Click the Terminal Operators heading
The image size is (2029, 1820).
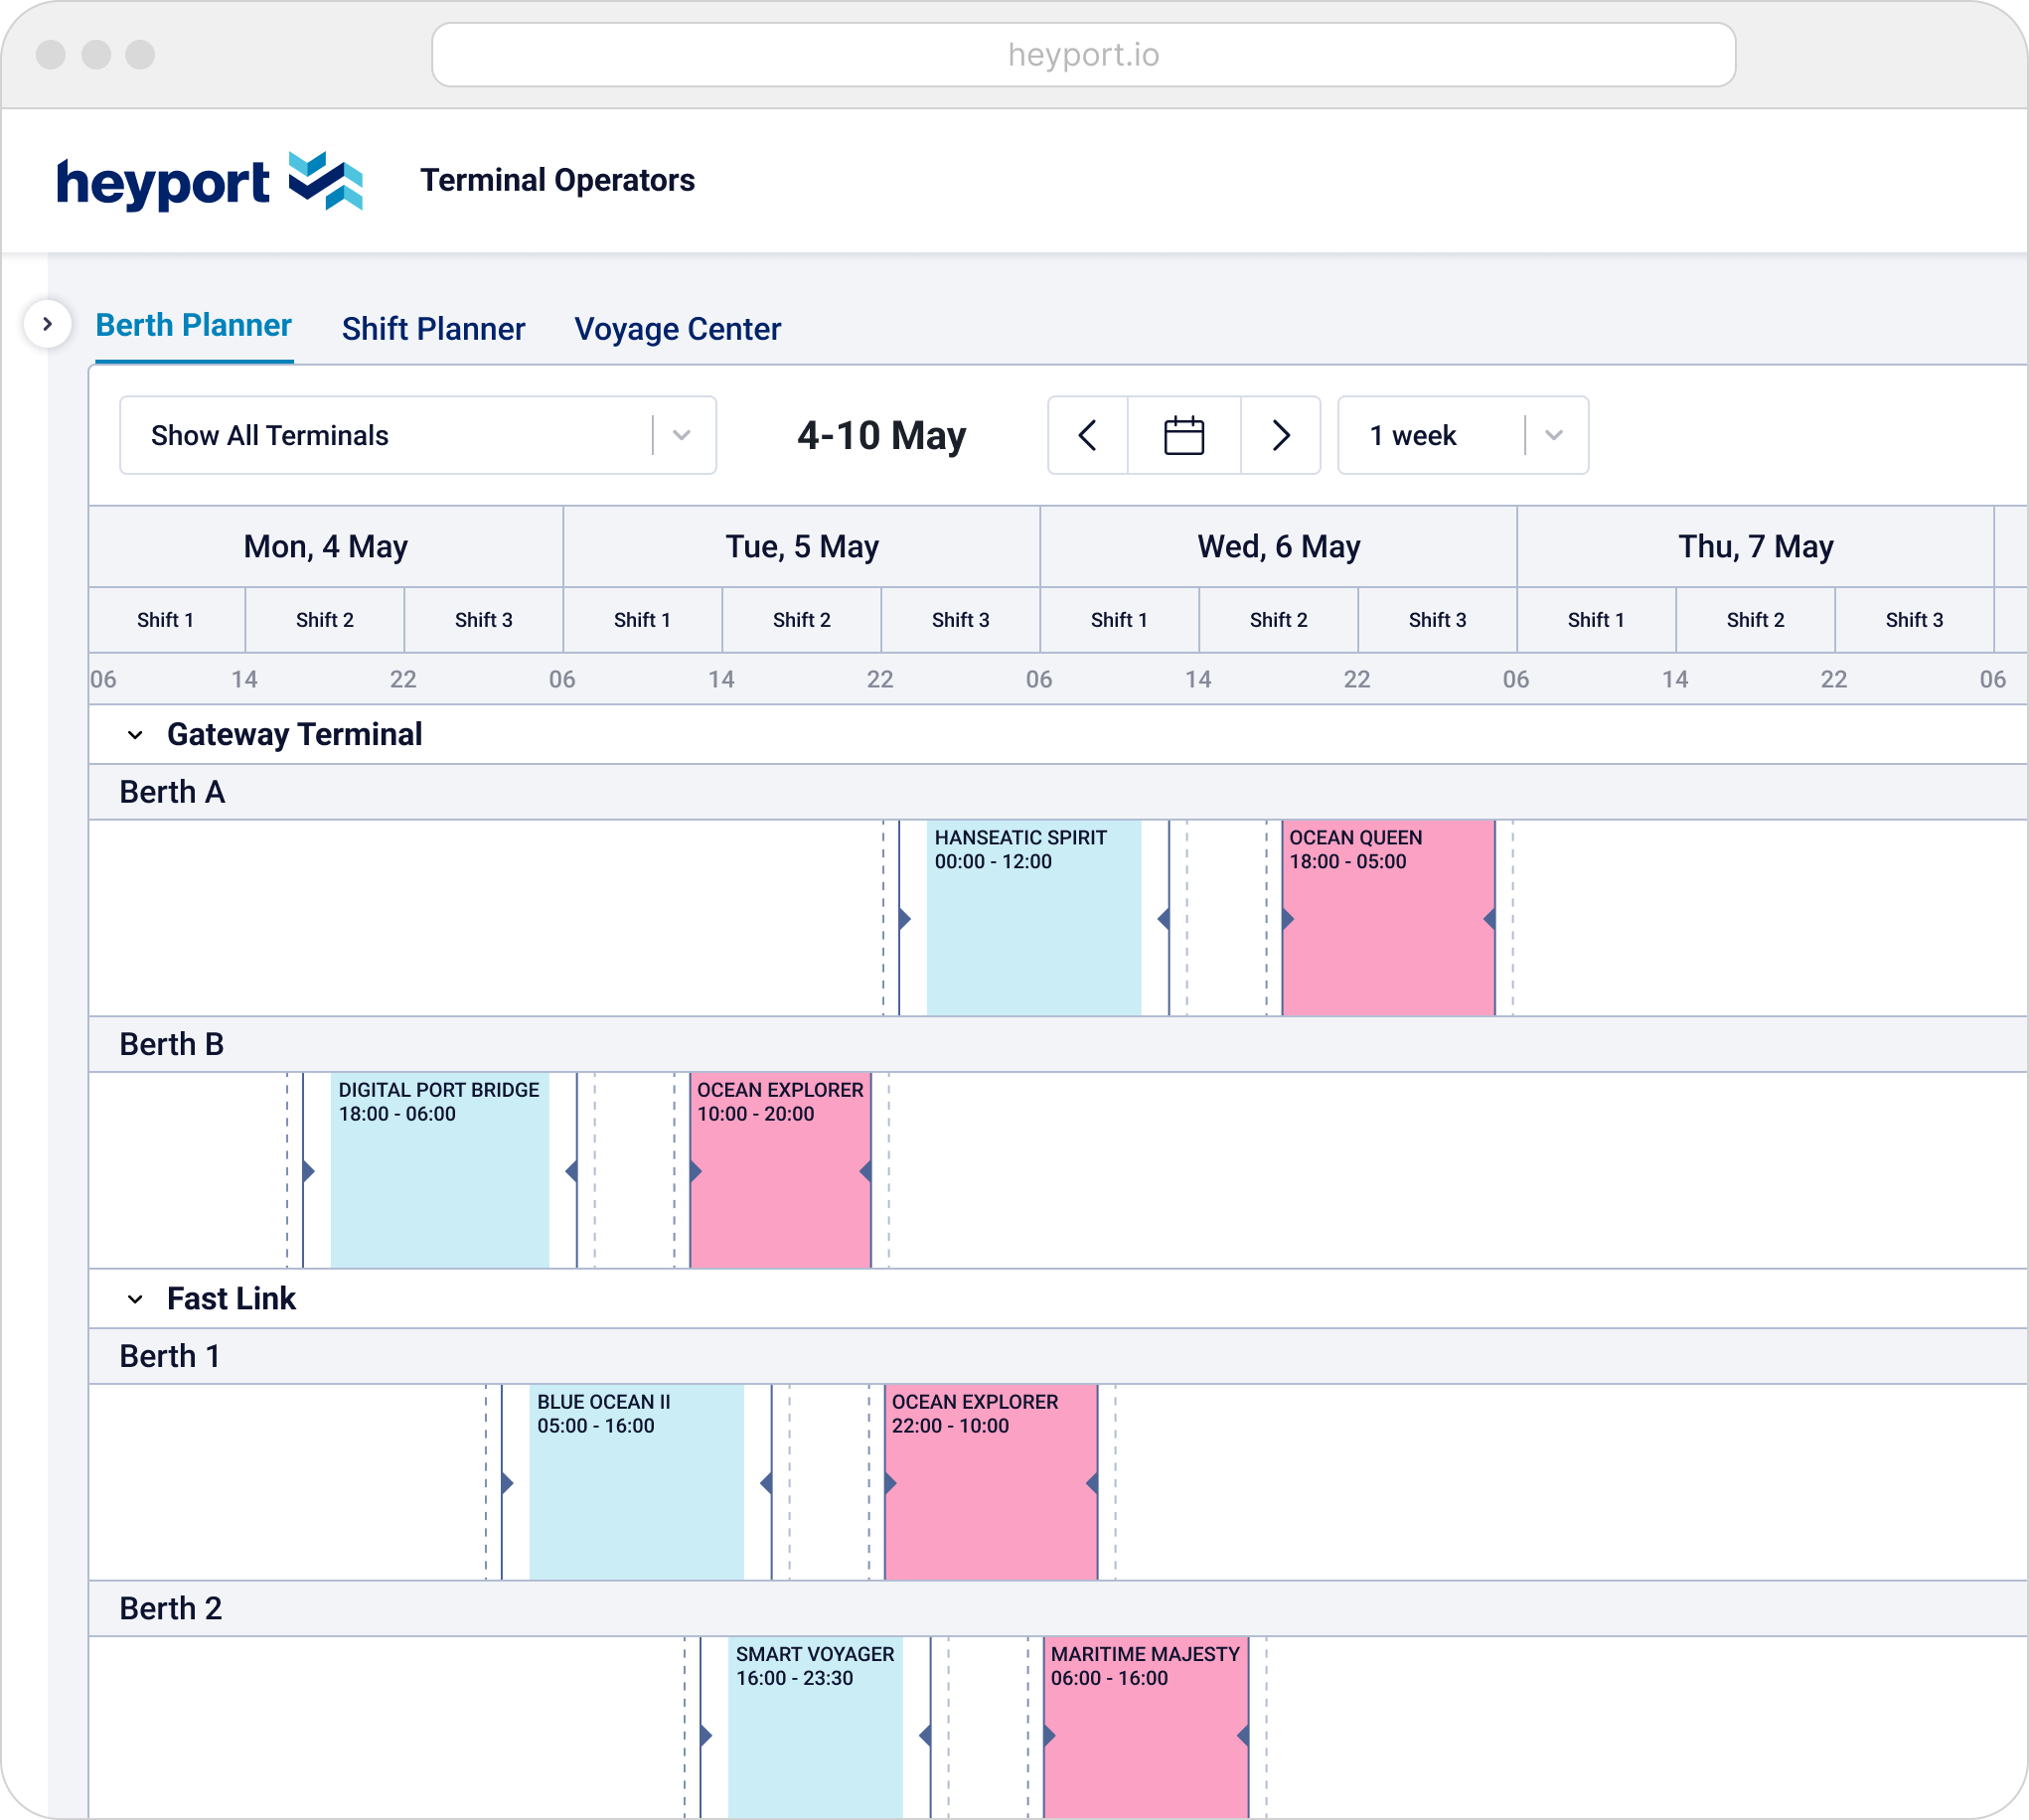pos(557,180)
